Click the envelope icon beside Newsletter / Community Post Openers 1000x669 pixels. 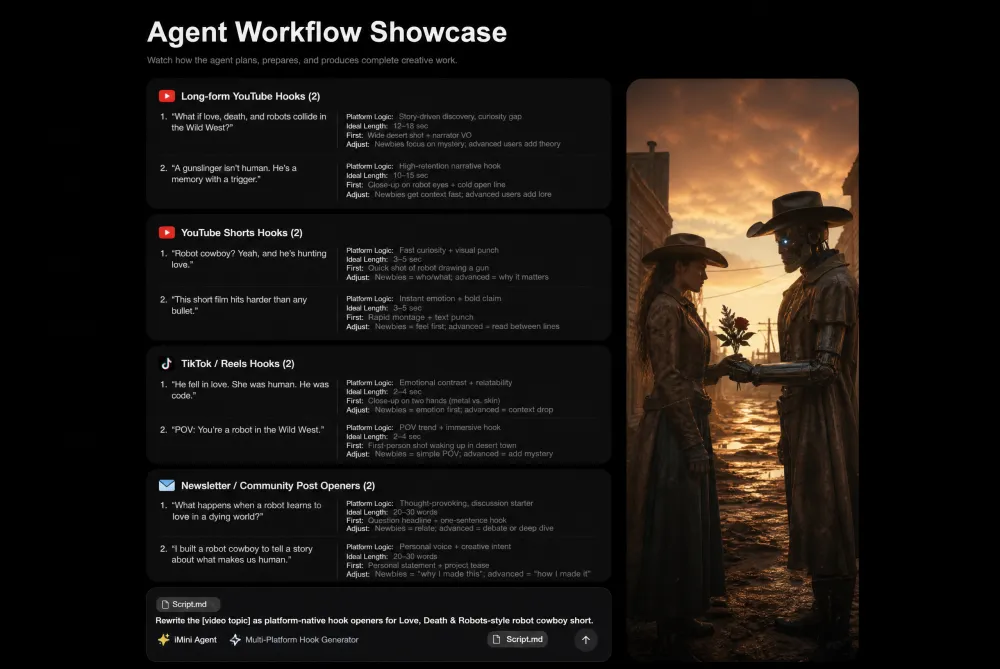coord(166,485)
